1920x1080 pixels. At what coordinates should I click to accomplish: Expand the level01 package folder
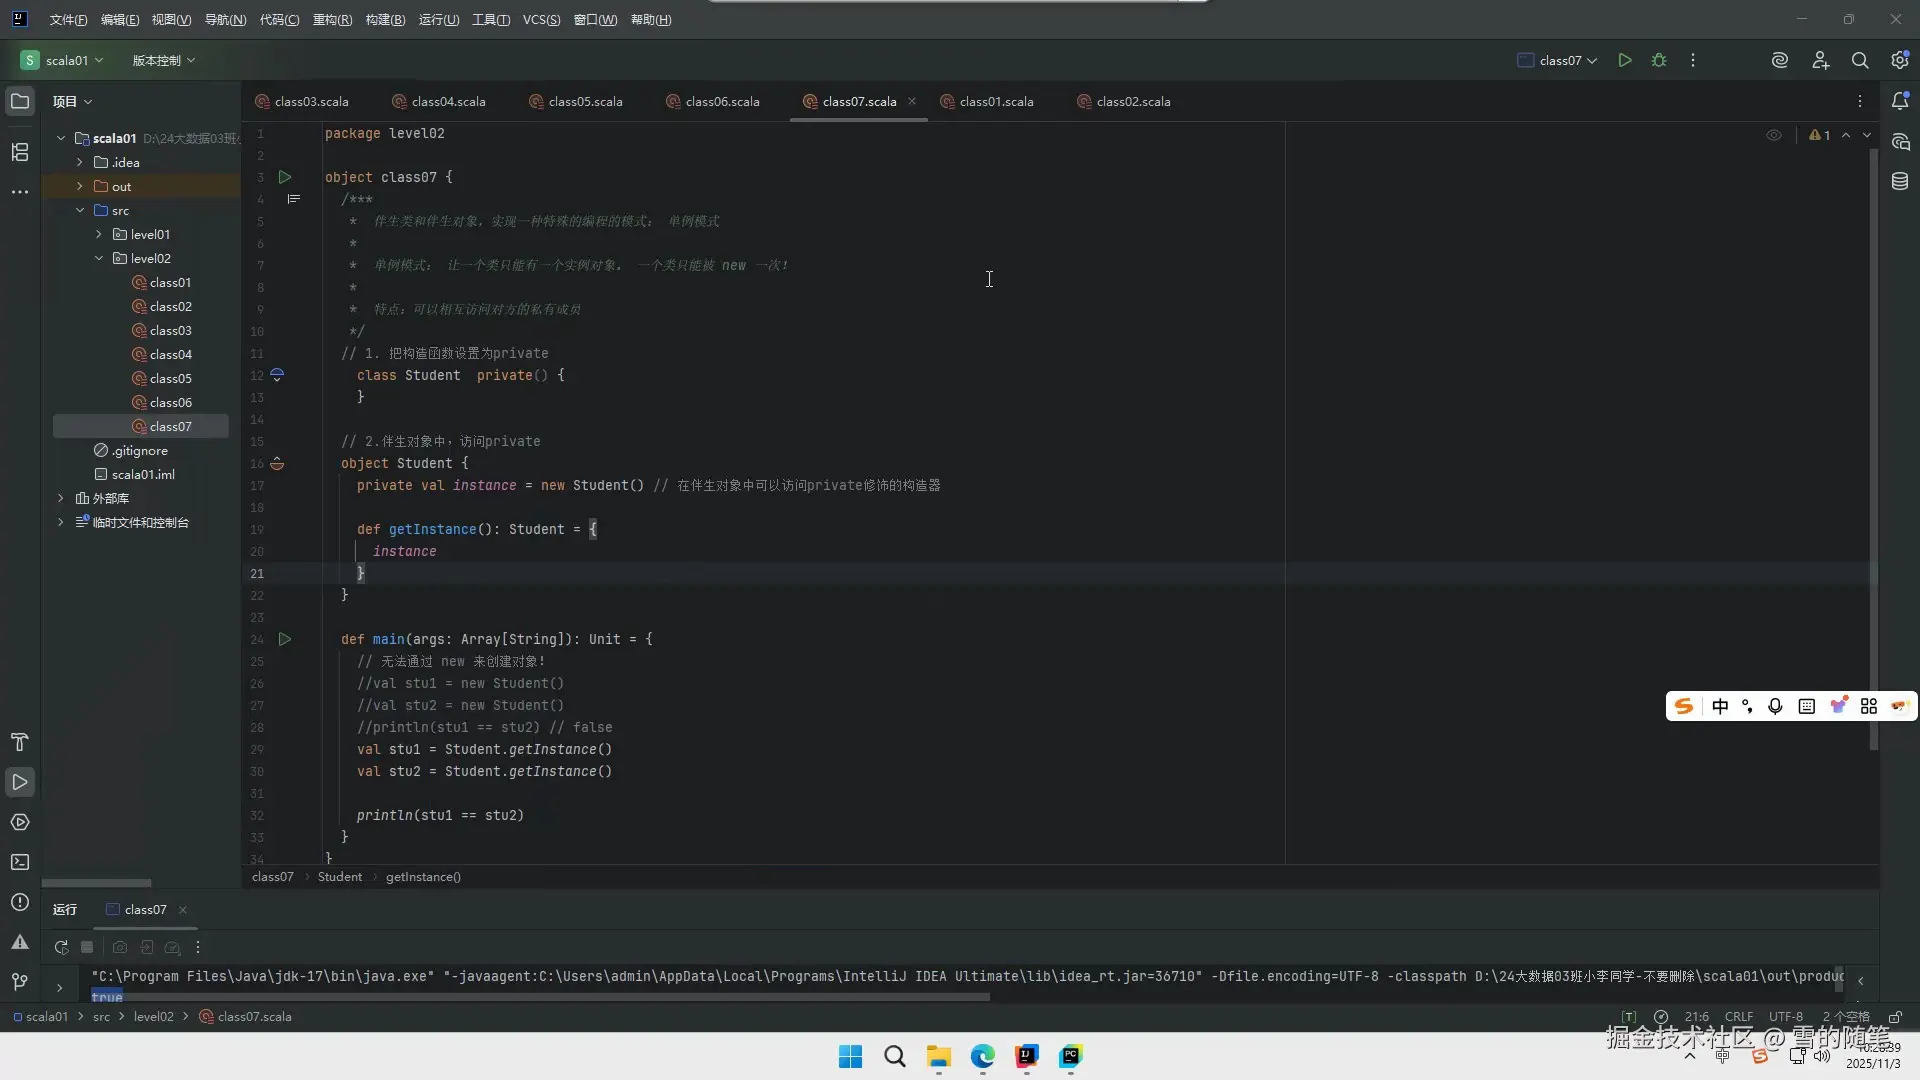pyautogui.click(x=99, y=234)
